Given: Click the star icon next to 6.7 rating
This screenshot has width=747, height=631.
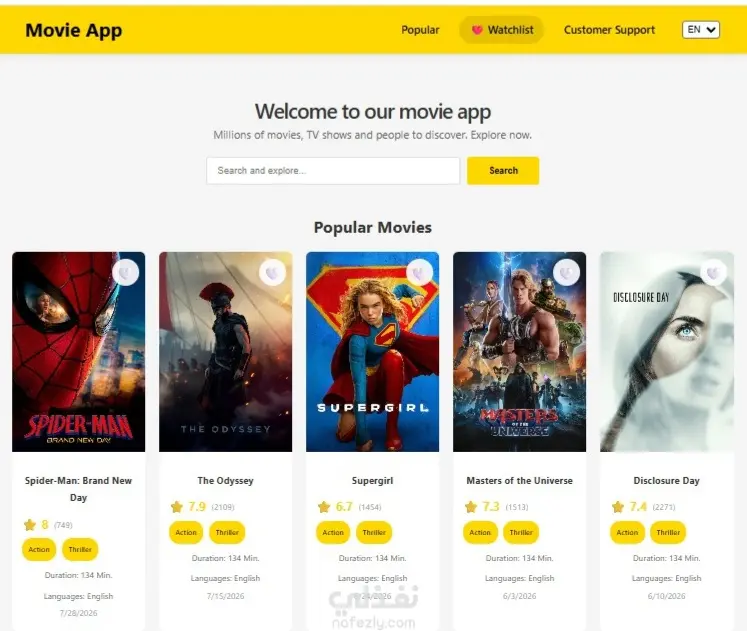Looking at the screenshot, I should point(324,507).
